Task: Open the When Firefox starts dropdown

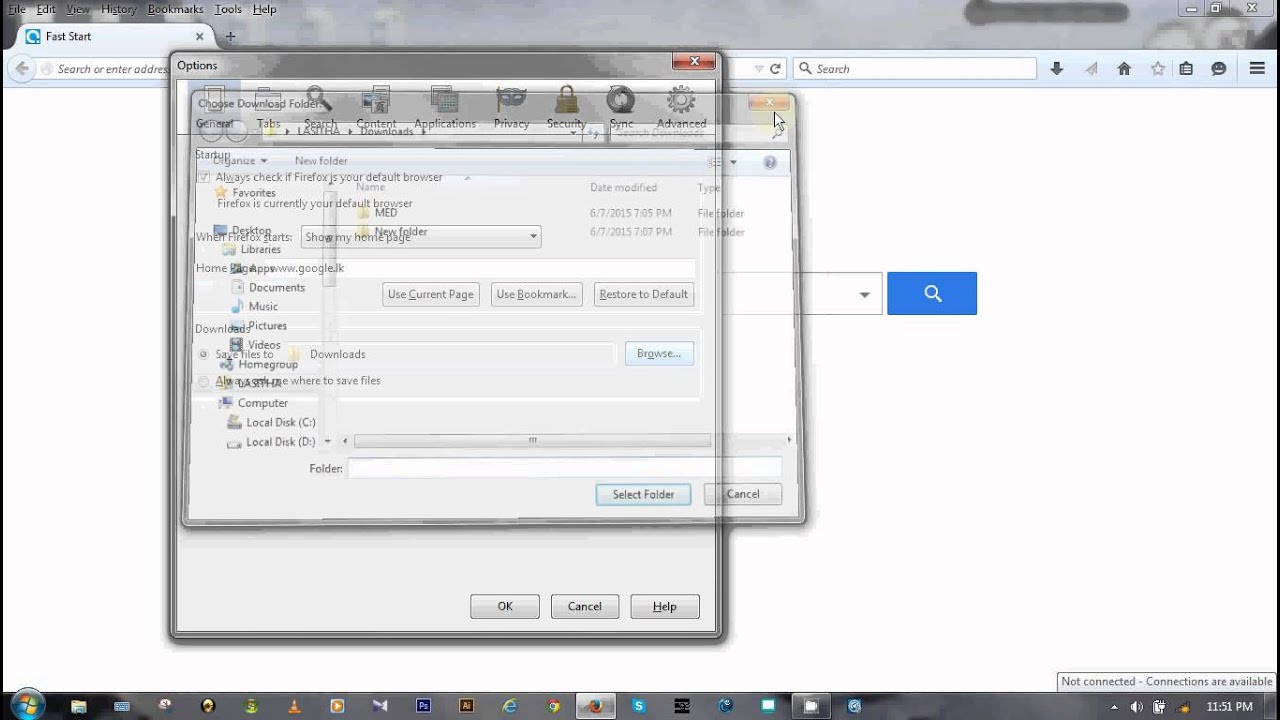Action: pyautogui.click(x=421, y=237)
